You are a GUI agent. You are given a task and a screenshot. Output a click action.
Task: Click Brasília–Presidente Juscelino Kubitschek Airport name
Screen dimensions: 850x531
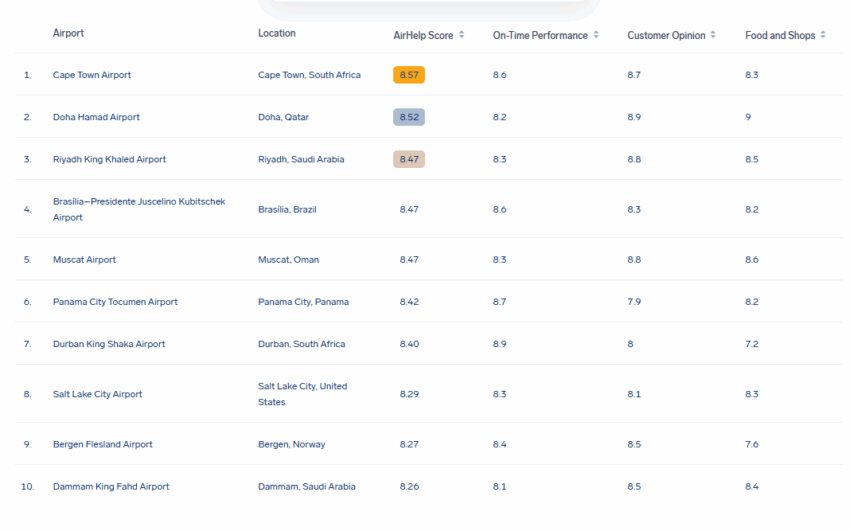coord(139,209)
